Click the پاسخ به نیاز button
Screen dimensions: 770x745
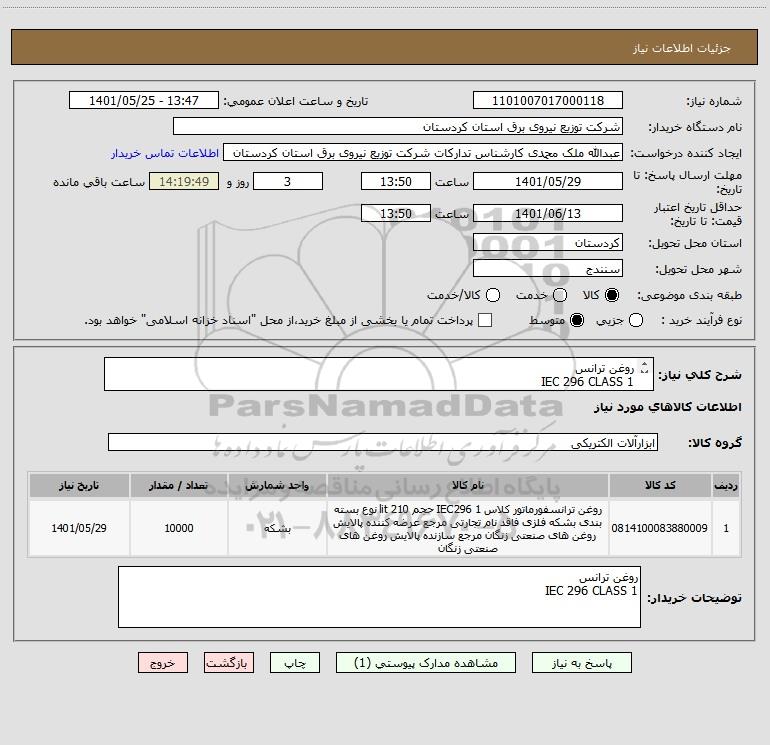[581, 663]
